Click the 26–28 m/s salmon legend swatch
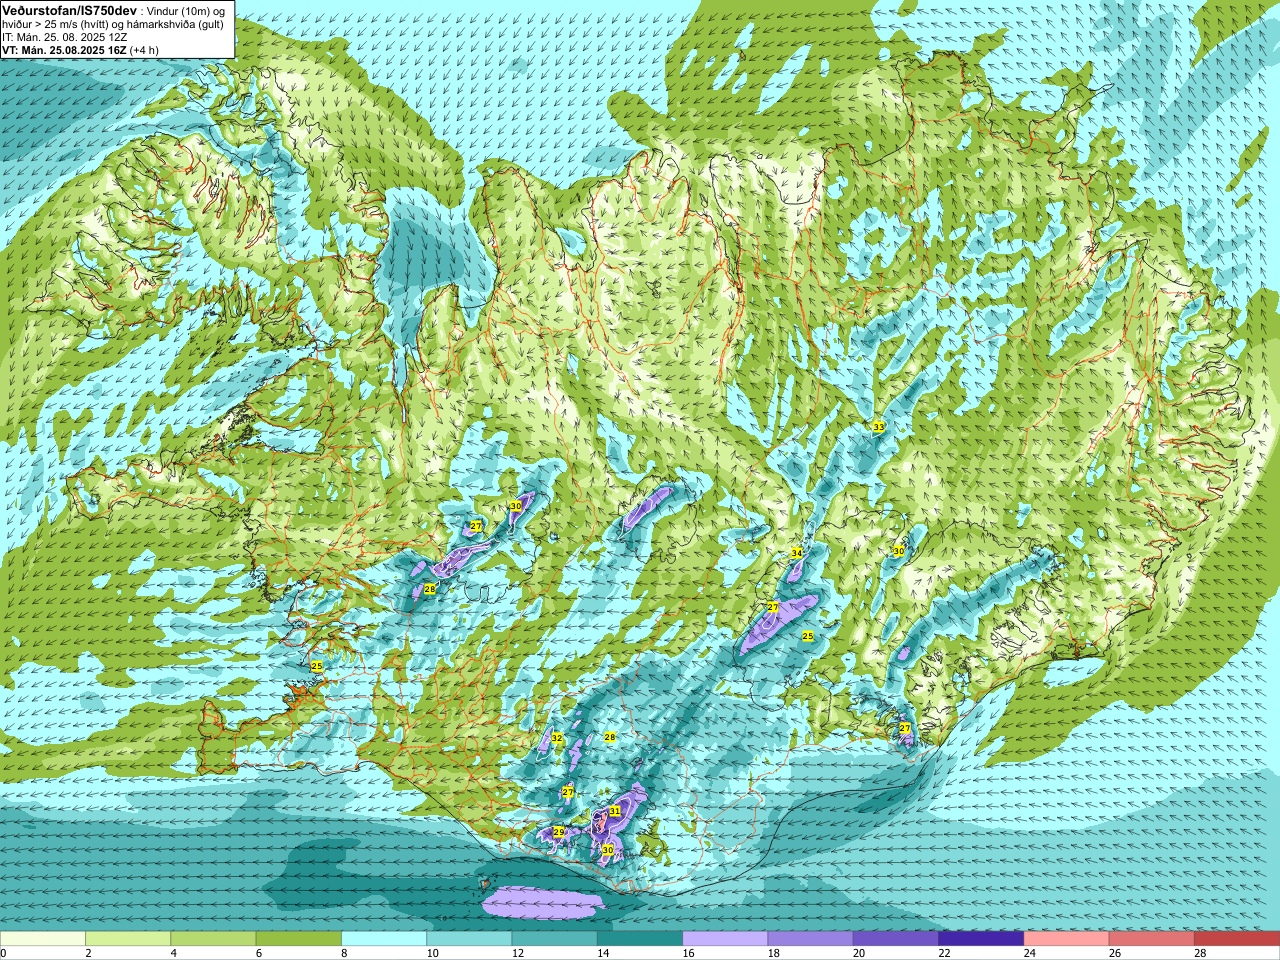Image resolution: width=1280 pixels, height=960 pixels. pyautogui.click(x=1152, y=939)
